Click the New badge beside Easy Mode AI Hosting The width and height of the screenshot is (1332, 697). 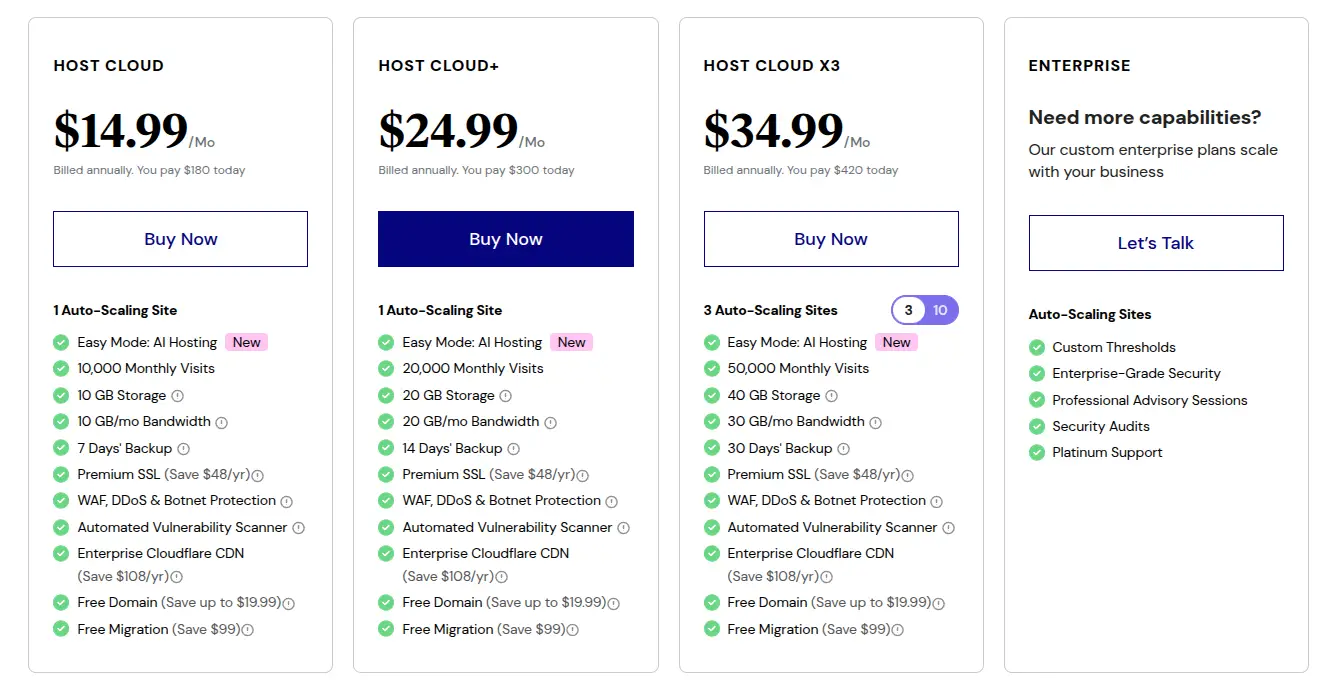point(246,342)
